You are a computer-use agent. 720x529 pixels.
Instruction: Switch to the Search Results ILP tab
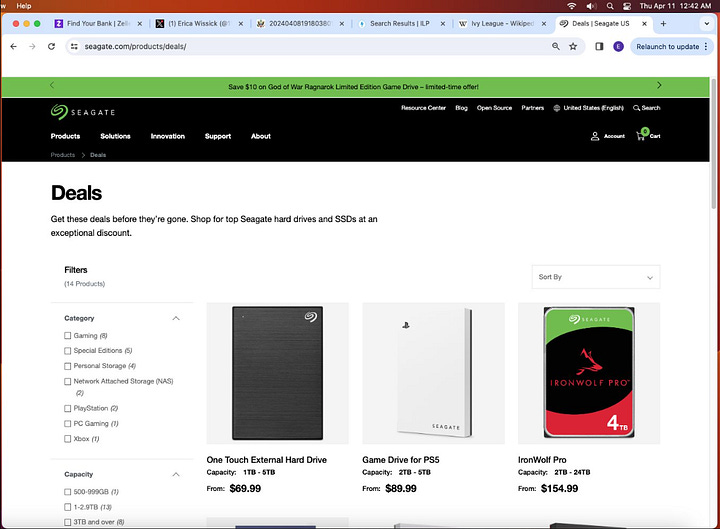click(399, 23)
